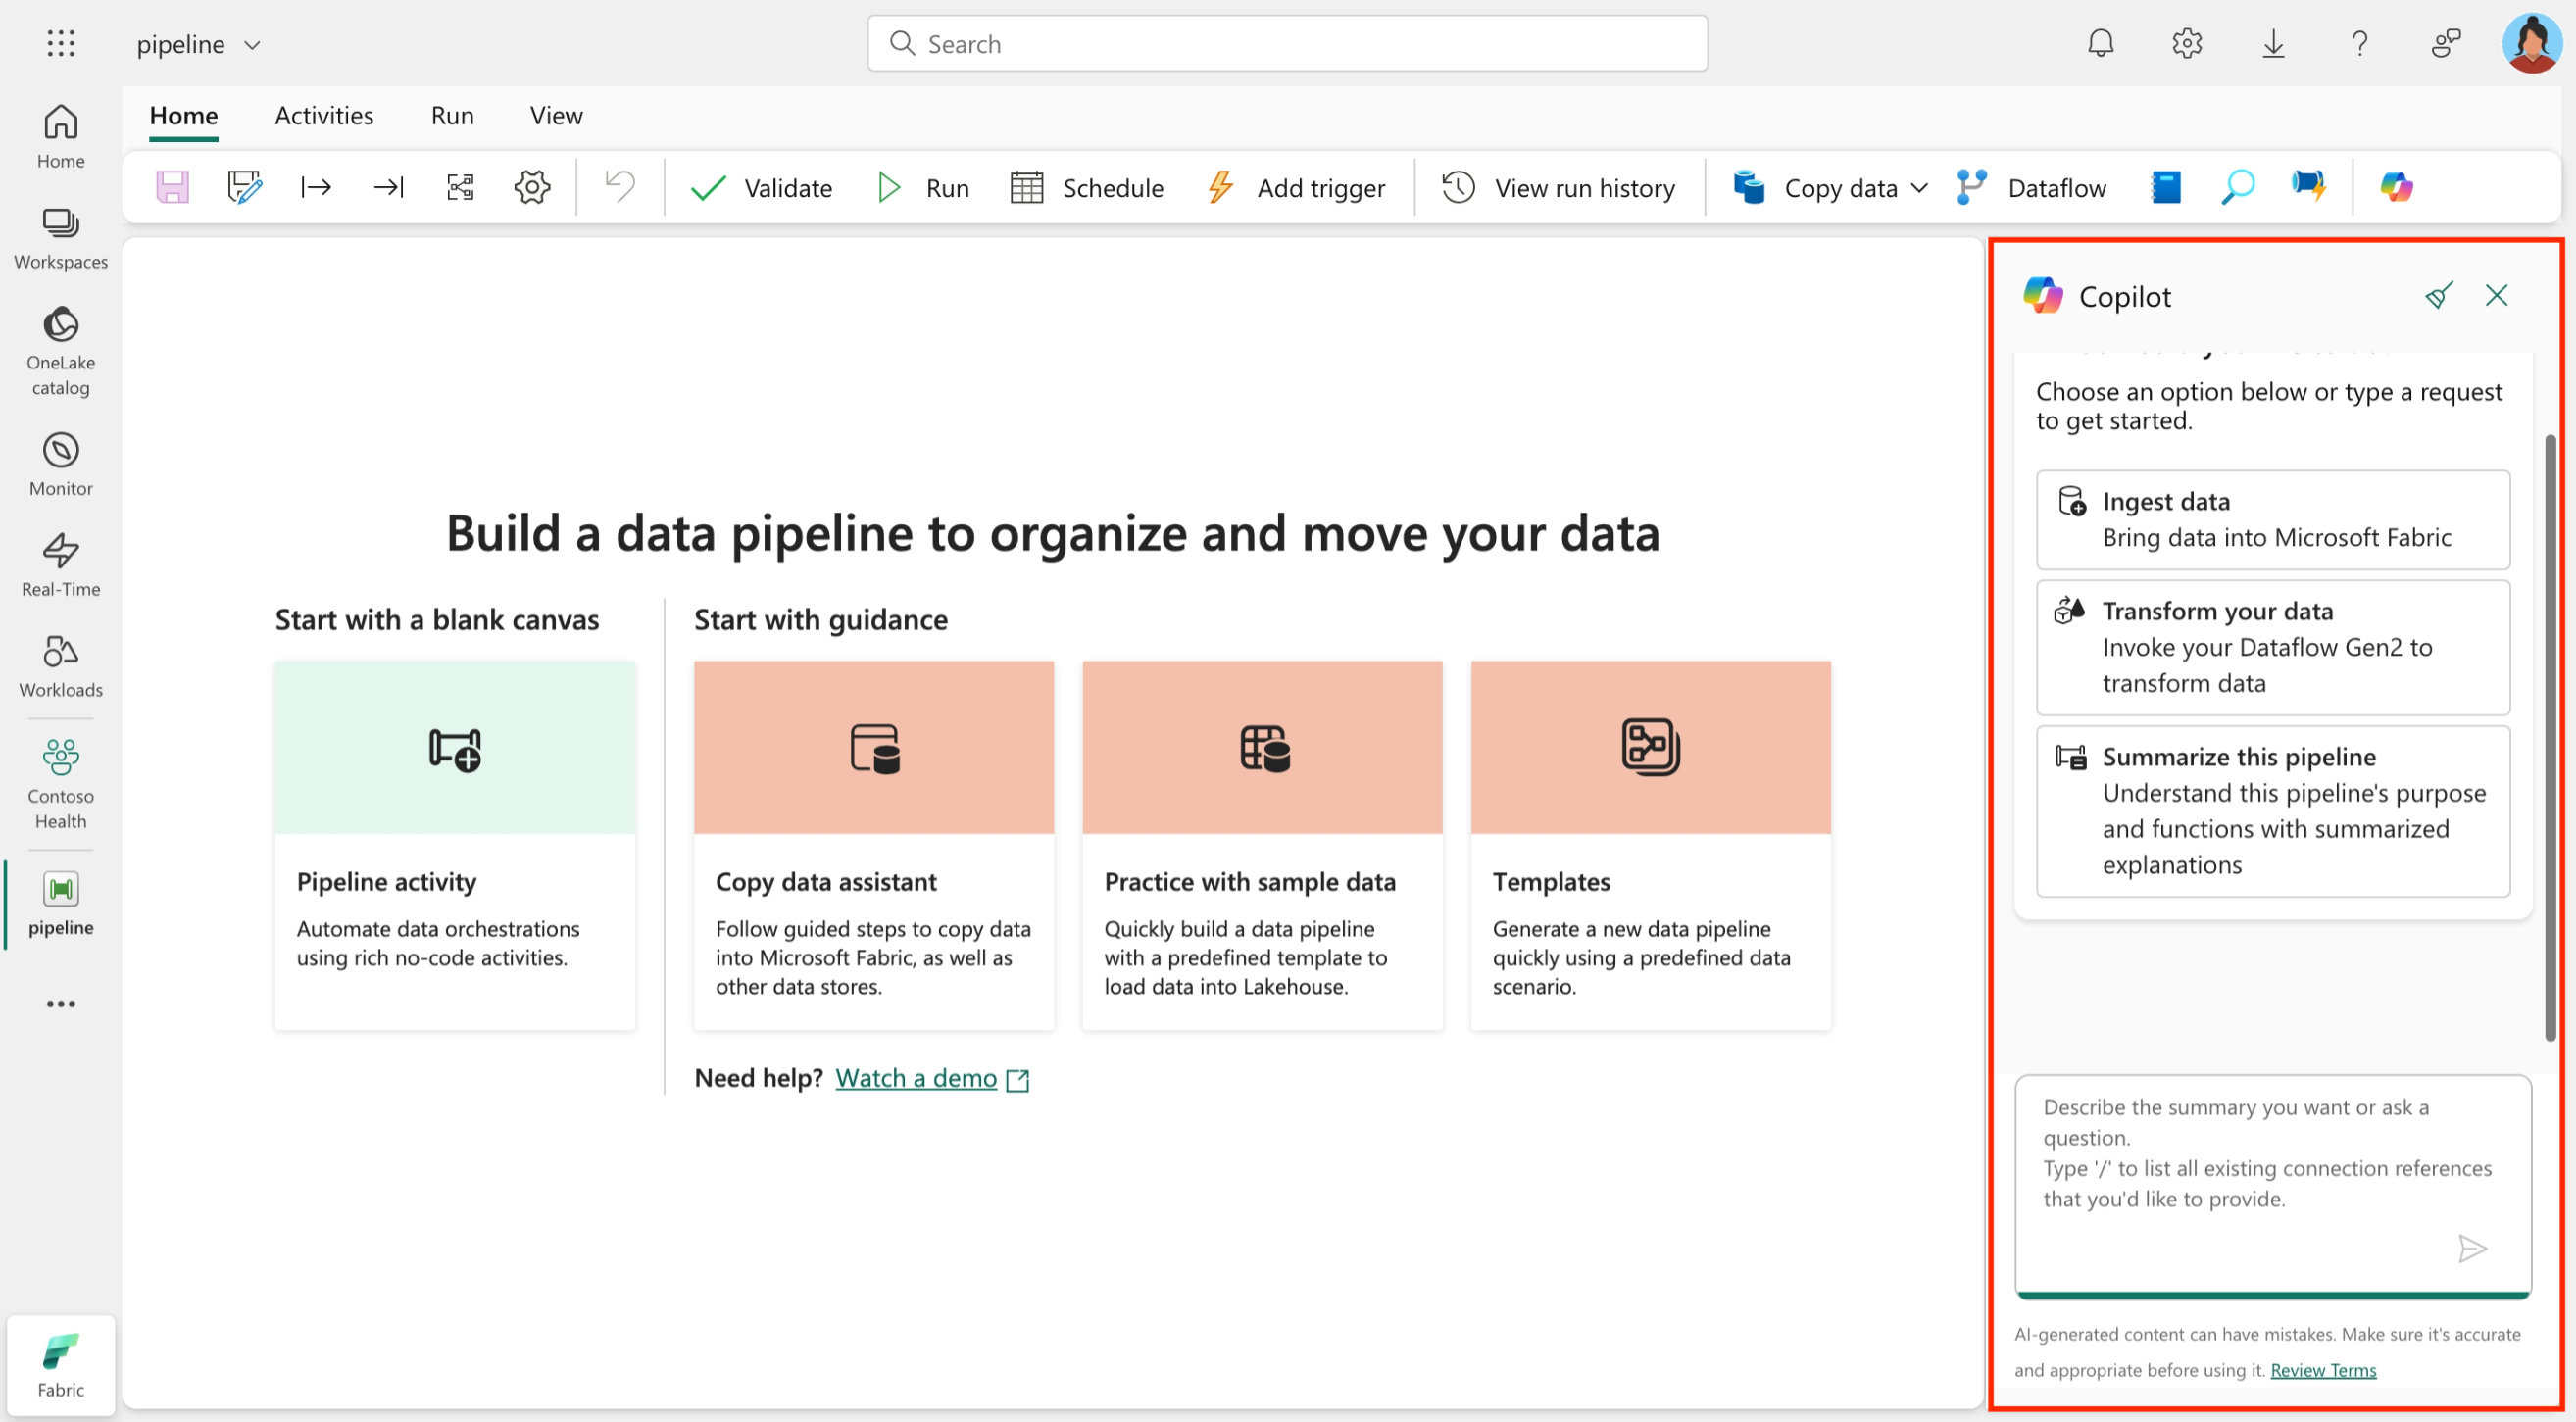
Task: Open the Copilot panel via its toolbar icon
Action: [2395, 187]
